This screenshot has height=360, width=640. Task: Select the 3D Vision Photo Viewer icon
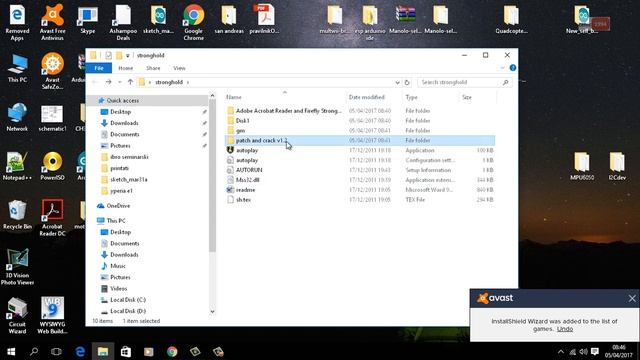pos(17,267)
